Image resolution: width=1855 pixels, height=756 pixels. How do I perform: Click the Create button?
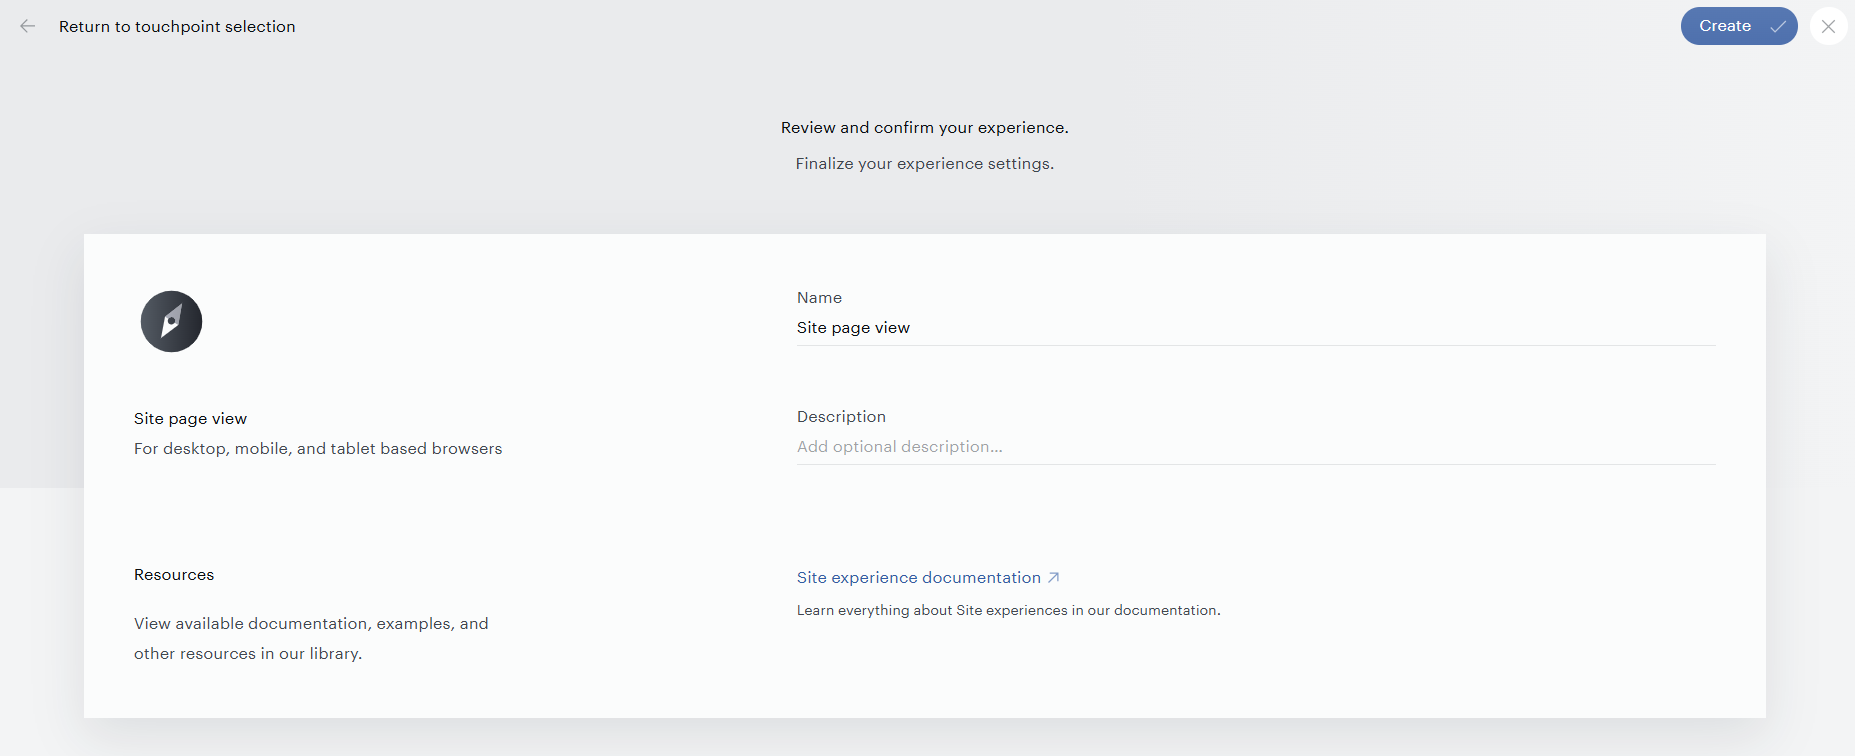(x=1739, y=26)
